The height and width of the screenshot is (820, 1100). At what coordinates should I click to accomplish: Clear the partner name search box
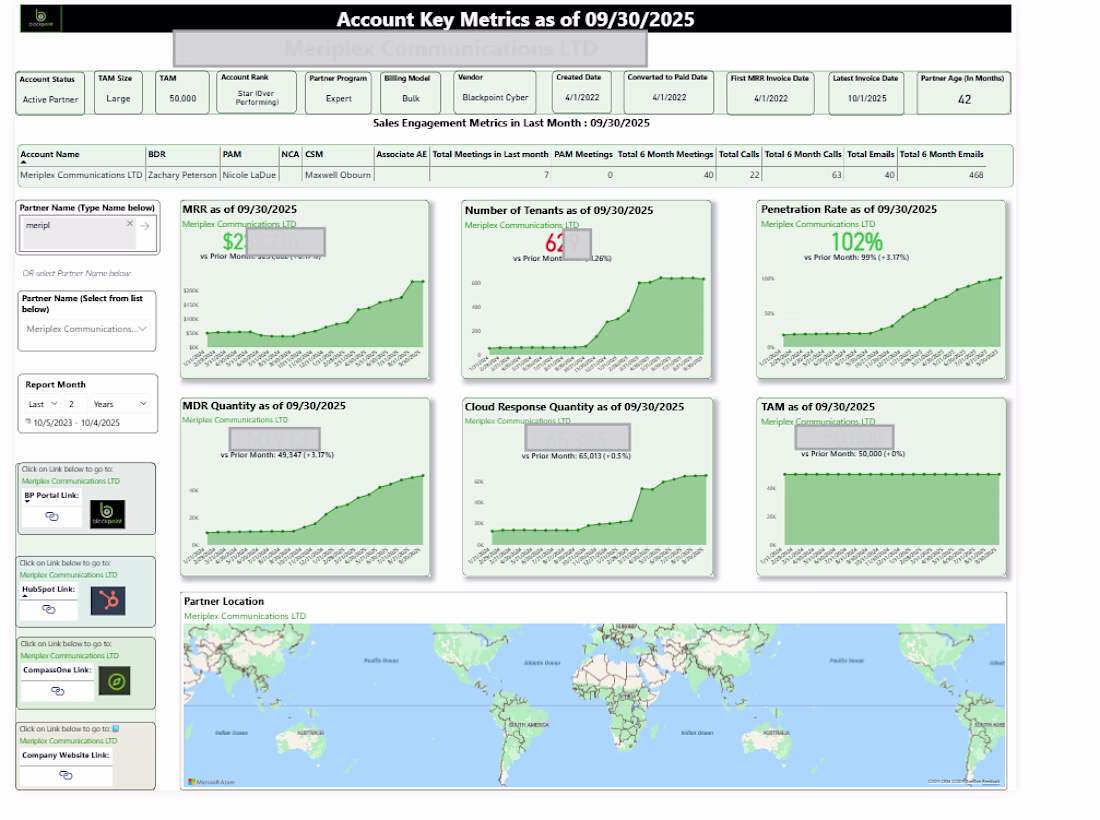point(130,224)
